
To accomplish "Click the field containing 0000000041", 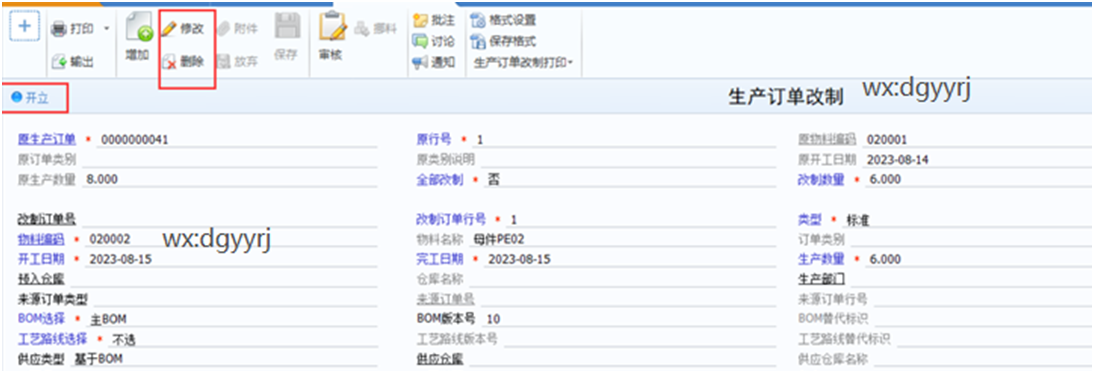I will (x=237, y=140).
